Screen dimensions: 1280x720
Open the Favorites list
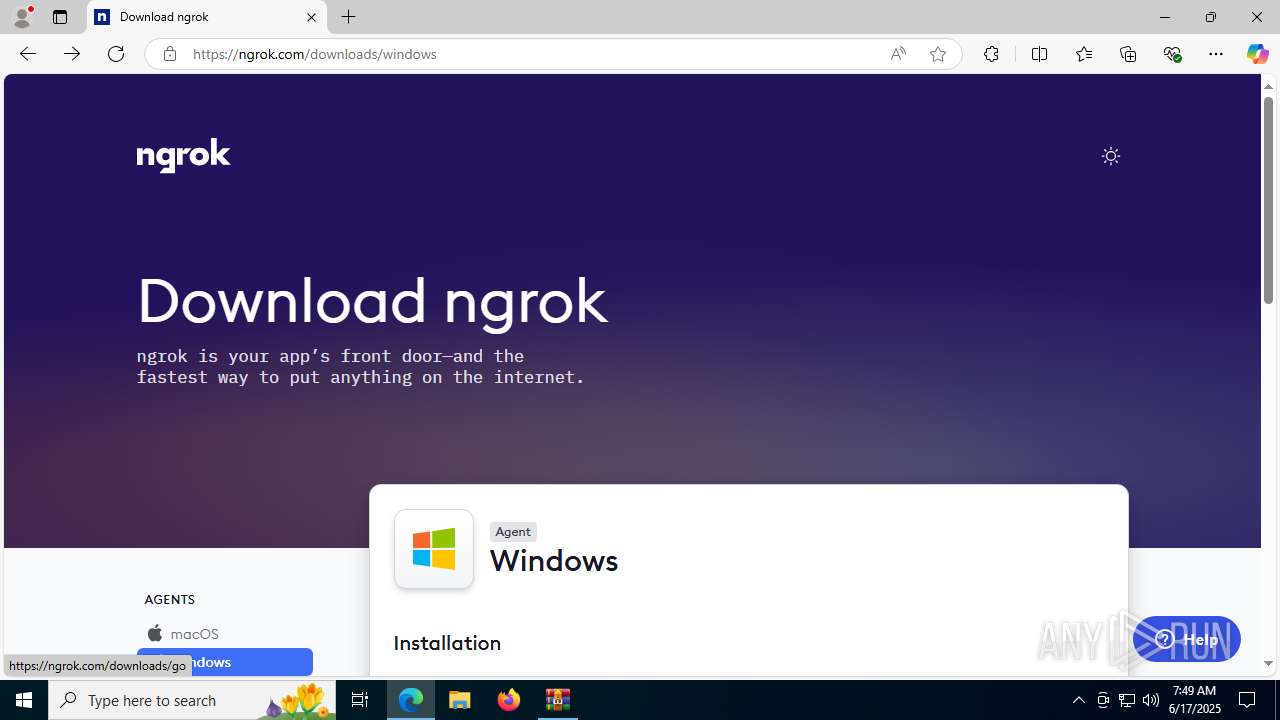point(1083,54)
